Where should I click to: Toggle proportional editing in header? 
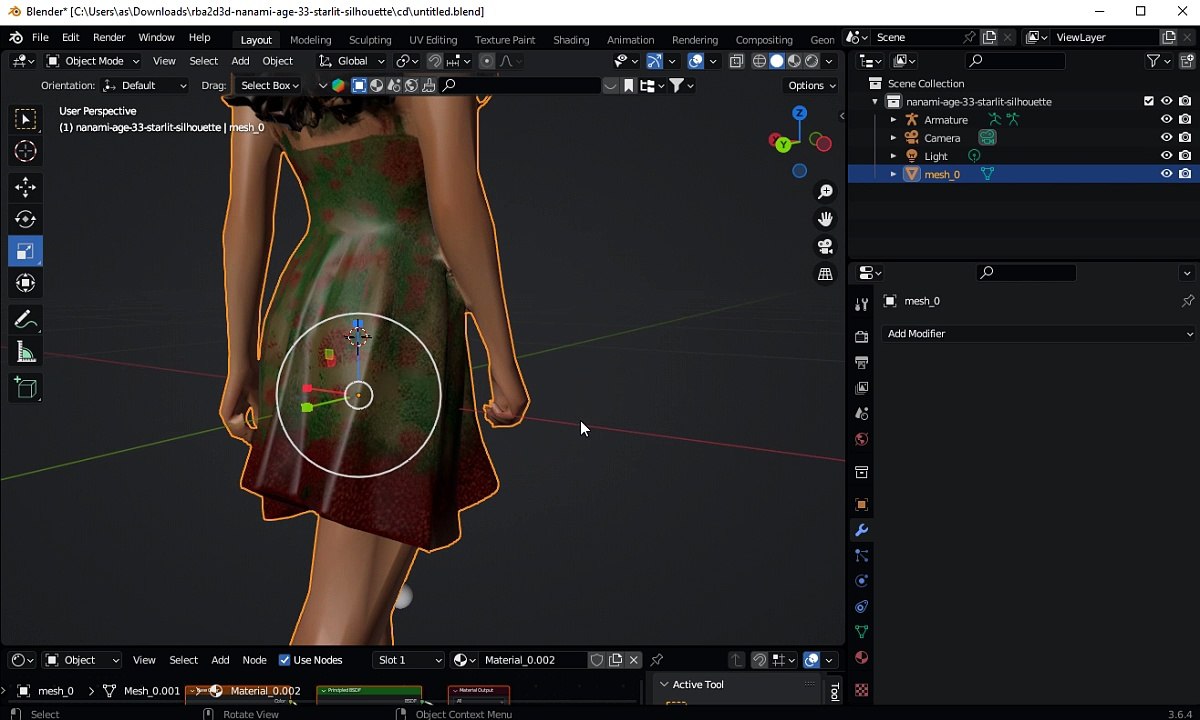click(x=487, y=61)
